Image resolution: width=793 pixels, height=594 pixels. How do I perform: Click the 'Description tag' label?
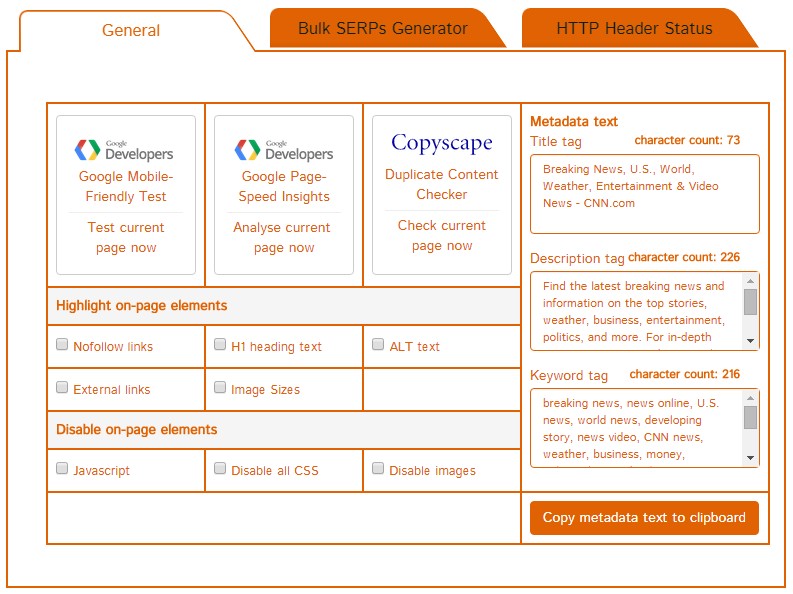pyautogui.click(x=578, y=258)
